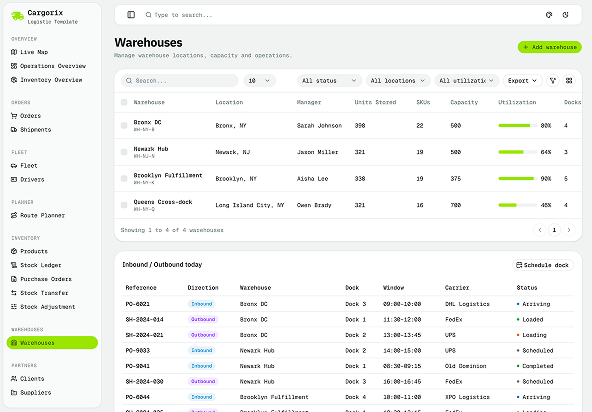Click the Add warehouse button

pos(549,47)
